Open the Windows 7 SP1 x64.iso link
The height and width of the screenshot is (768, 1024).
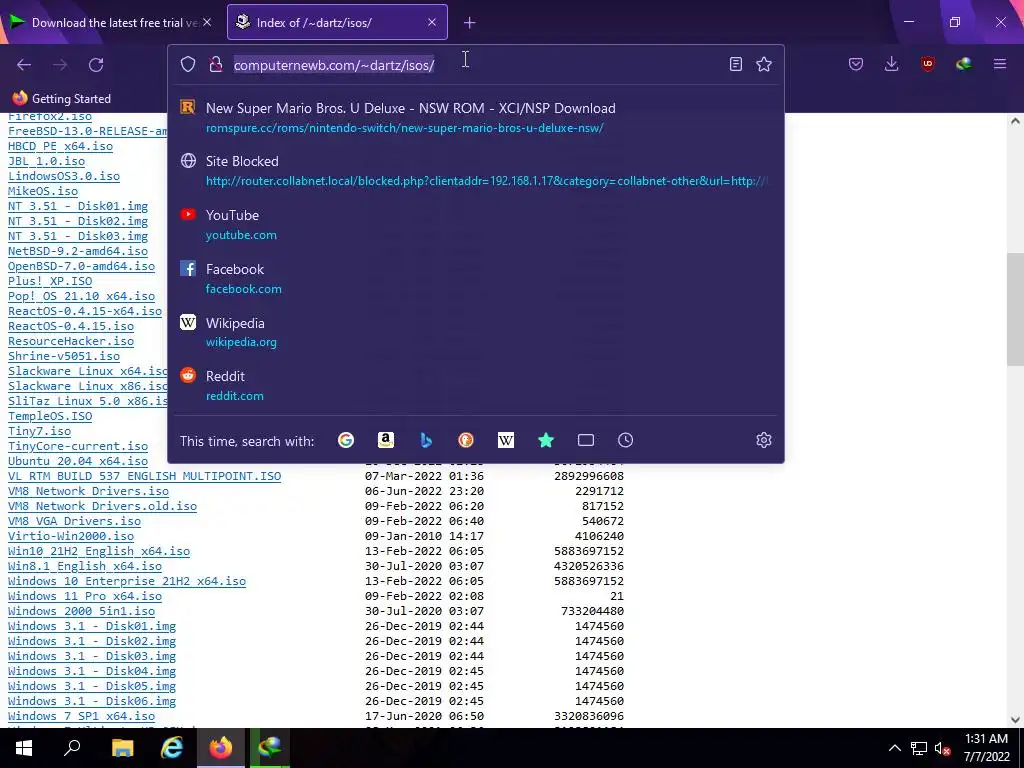[81, 716]
